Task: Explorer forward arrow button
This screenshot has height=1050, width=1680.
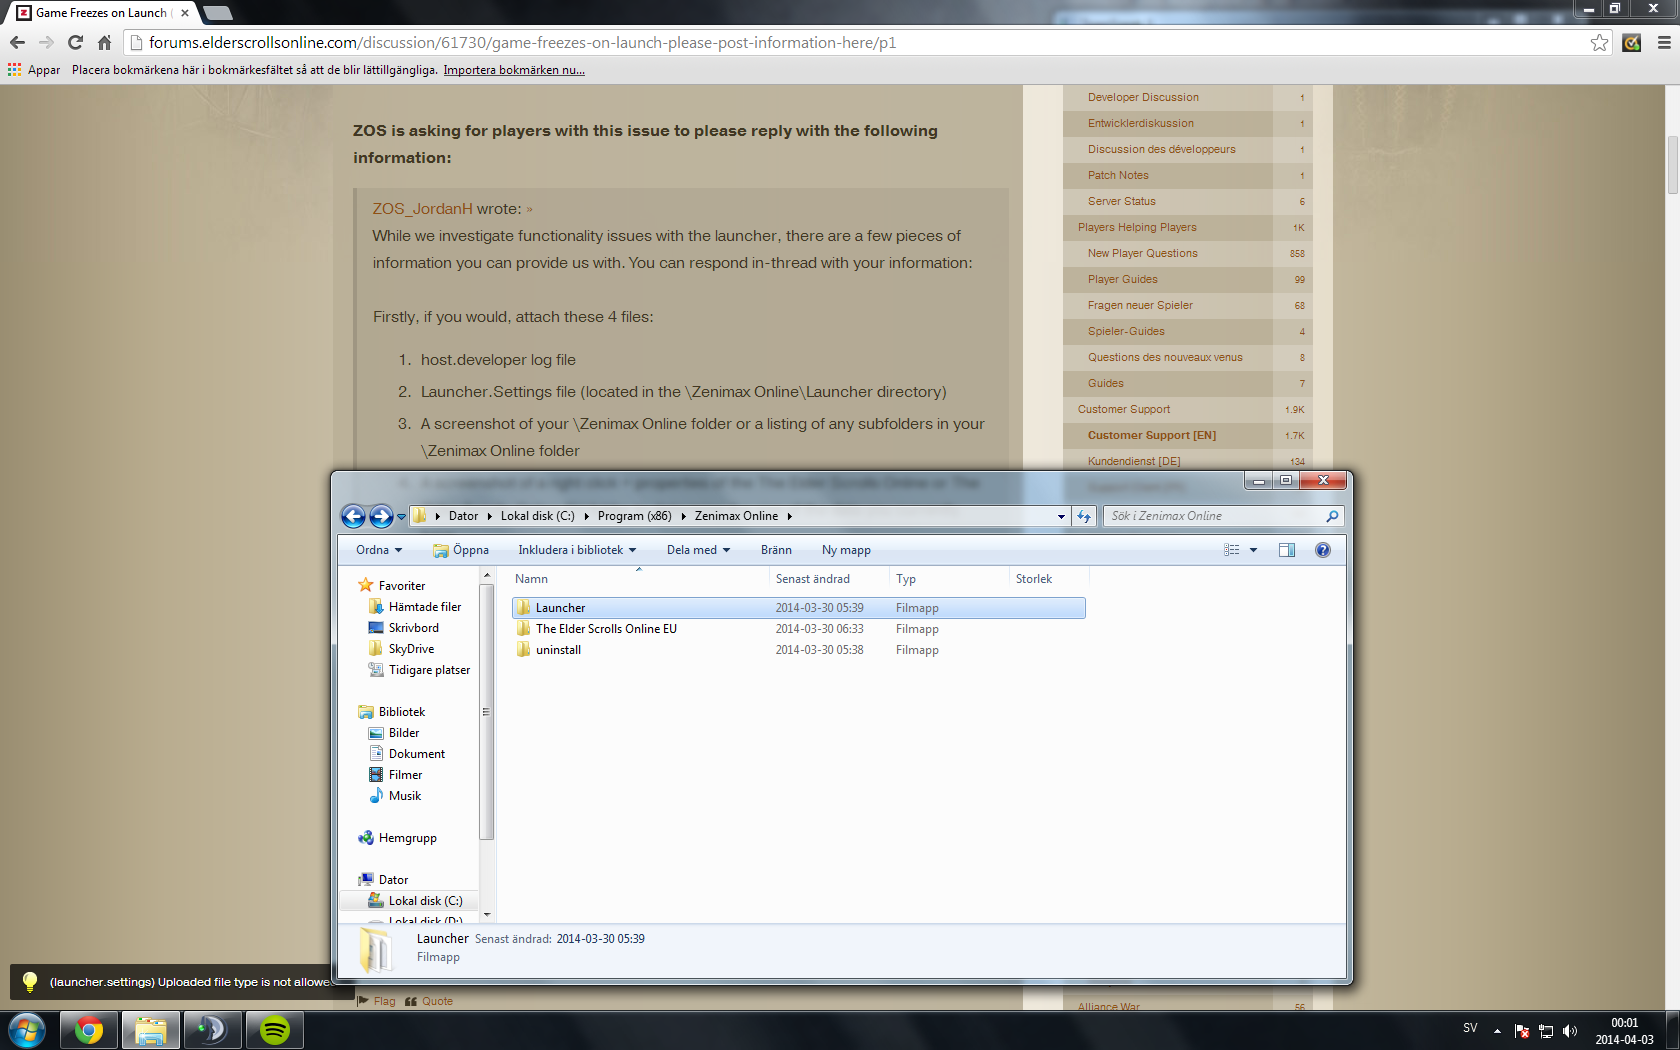Action: pos(381,516)
